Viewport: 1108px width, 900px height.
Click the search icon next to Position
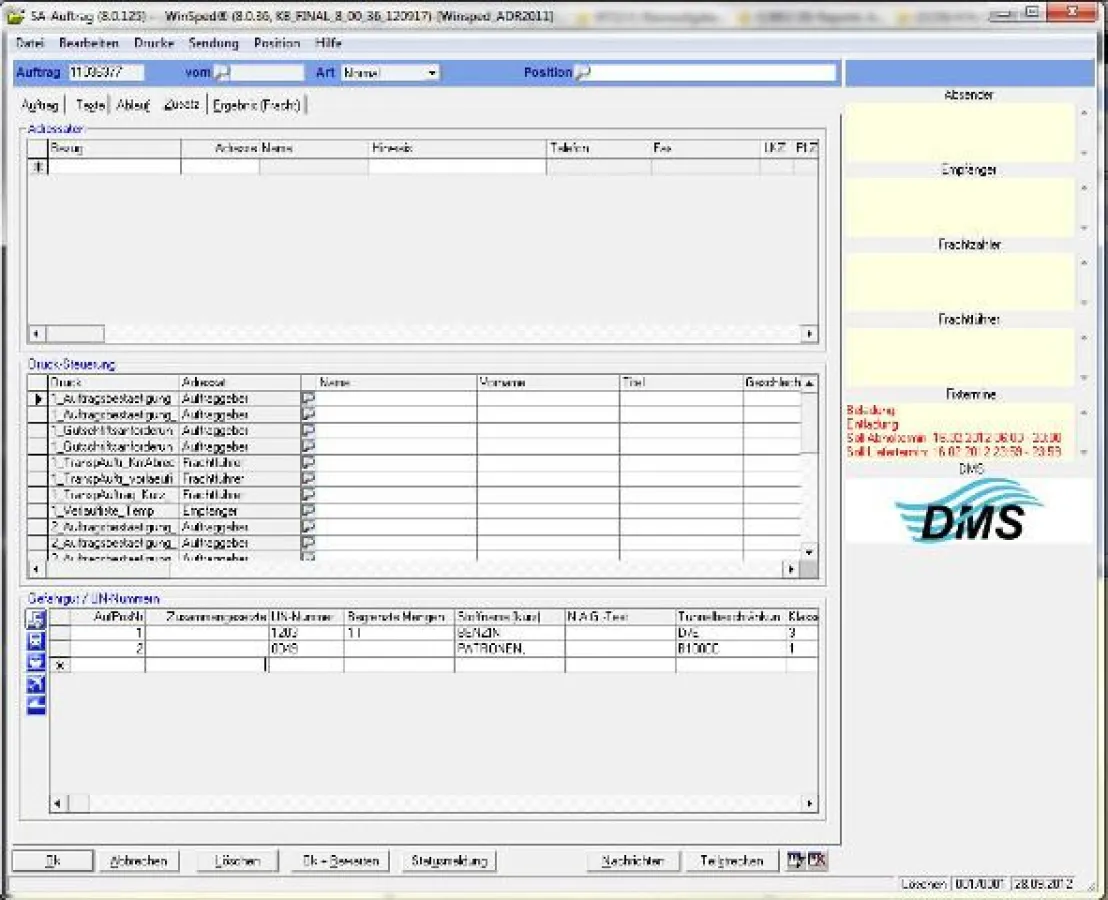582,73
